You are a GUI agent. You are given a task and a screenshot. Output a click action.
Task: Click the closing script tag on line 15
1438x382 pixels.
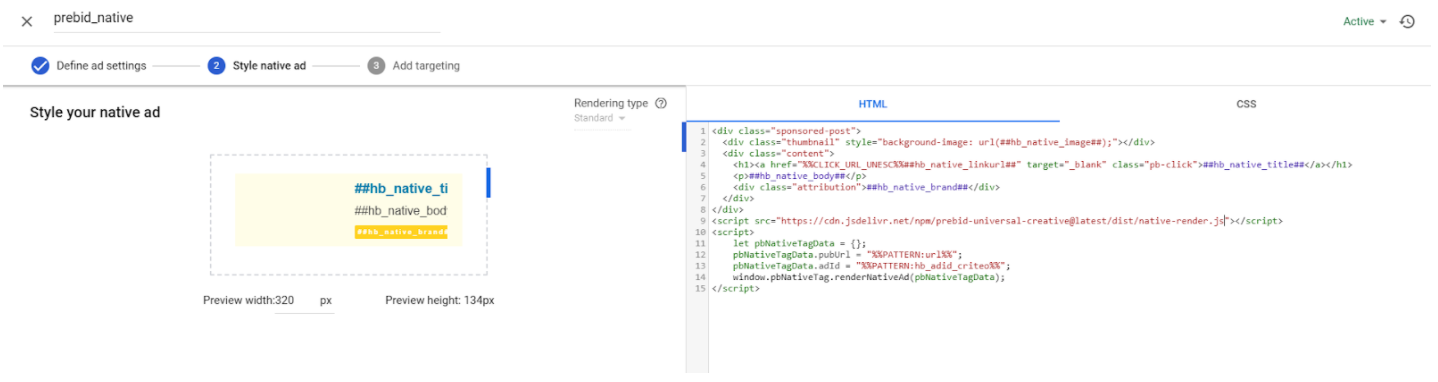point(736,288)
